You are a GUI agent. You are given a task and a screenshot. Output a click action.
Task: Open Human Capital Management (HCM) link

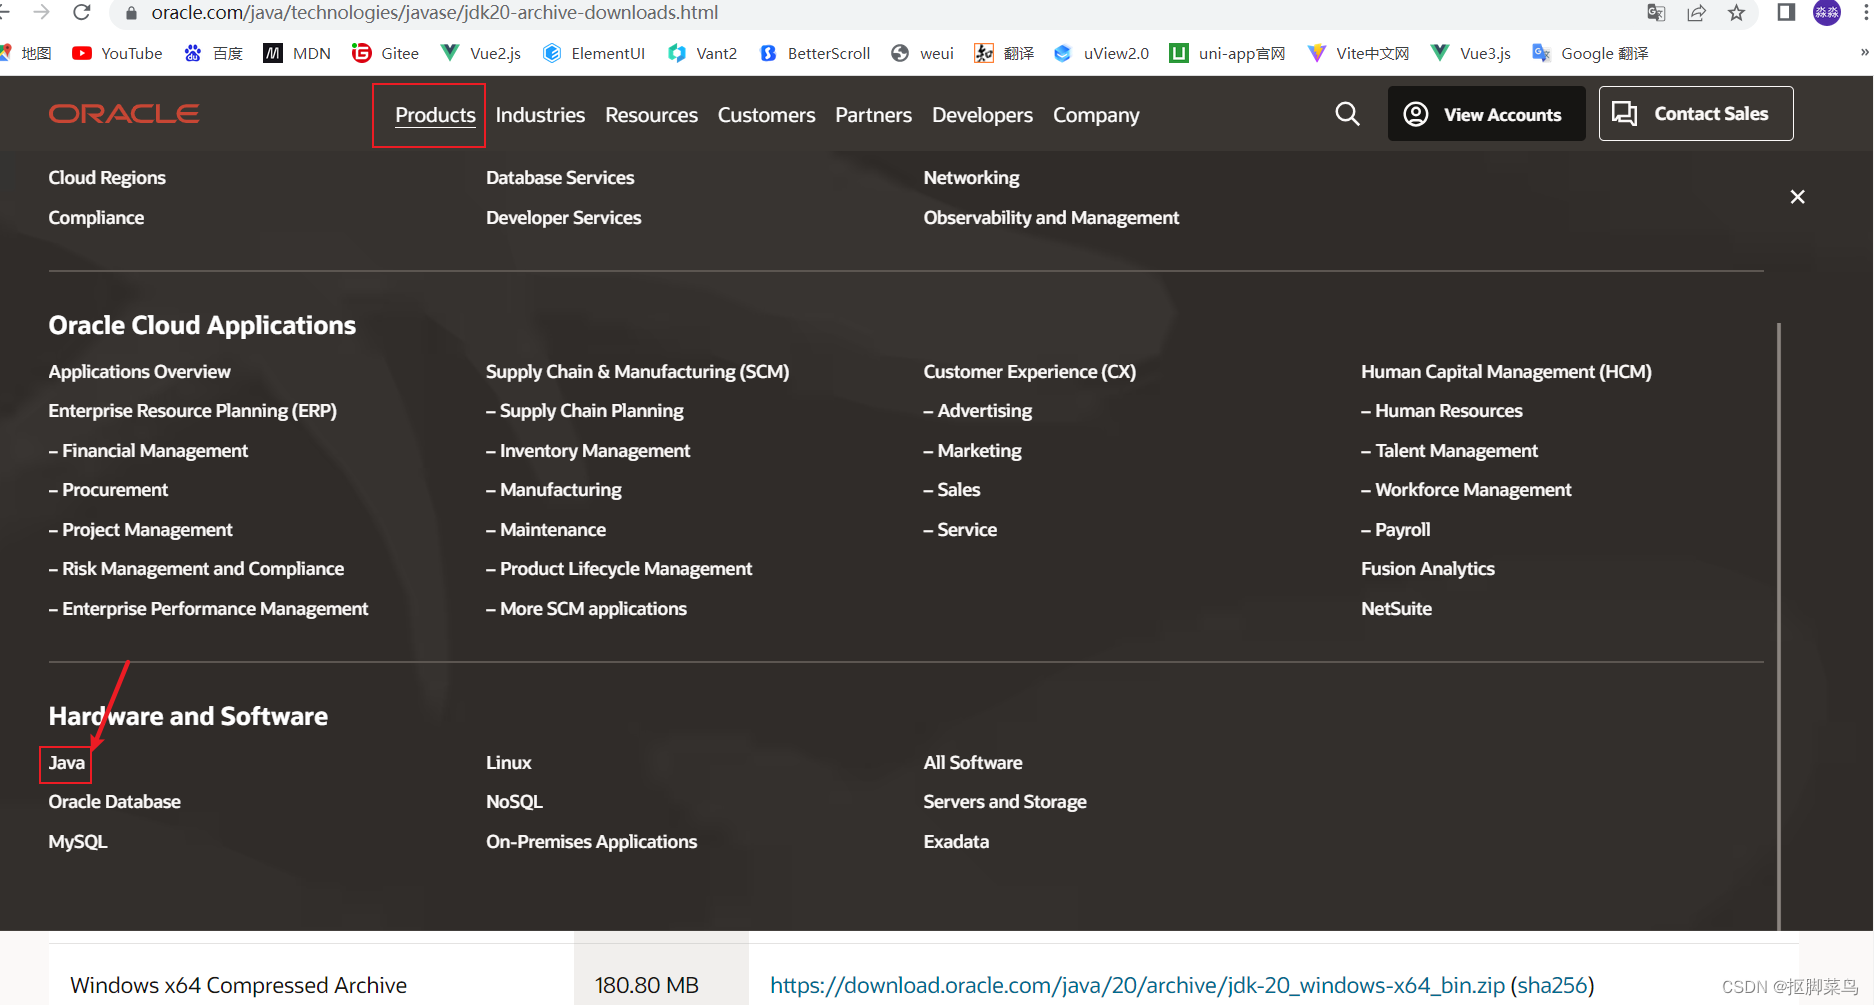(x=1506, y=372)
